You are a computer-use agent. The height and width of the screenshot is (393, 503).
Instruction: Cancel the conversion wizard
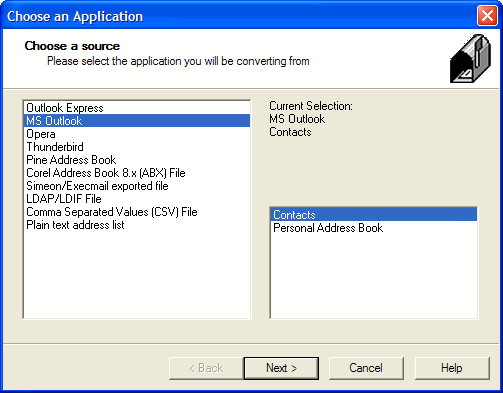coord(366,368)
